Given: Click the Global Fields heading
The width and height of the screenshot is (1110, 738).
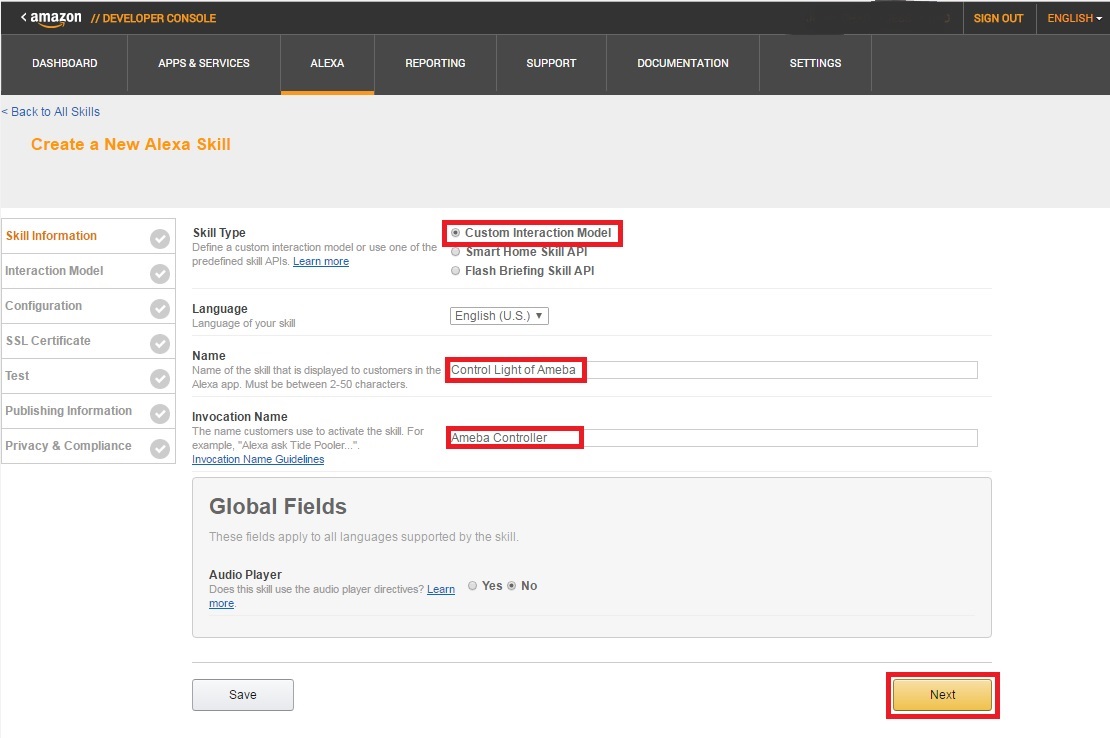Looking at the screenshot, I should [278, 507].
